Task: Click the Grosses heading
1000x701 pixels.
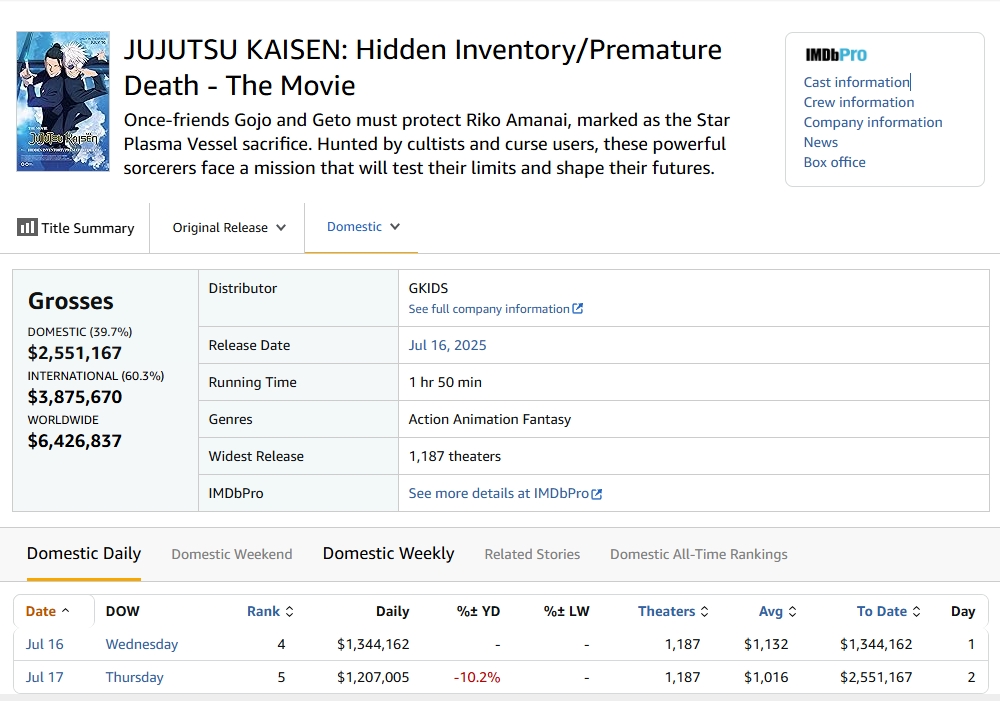Action: (71, 301)
